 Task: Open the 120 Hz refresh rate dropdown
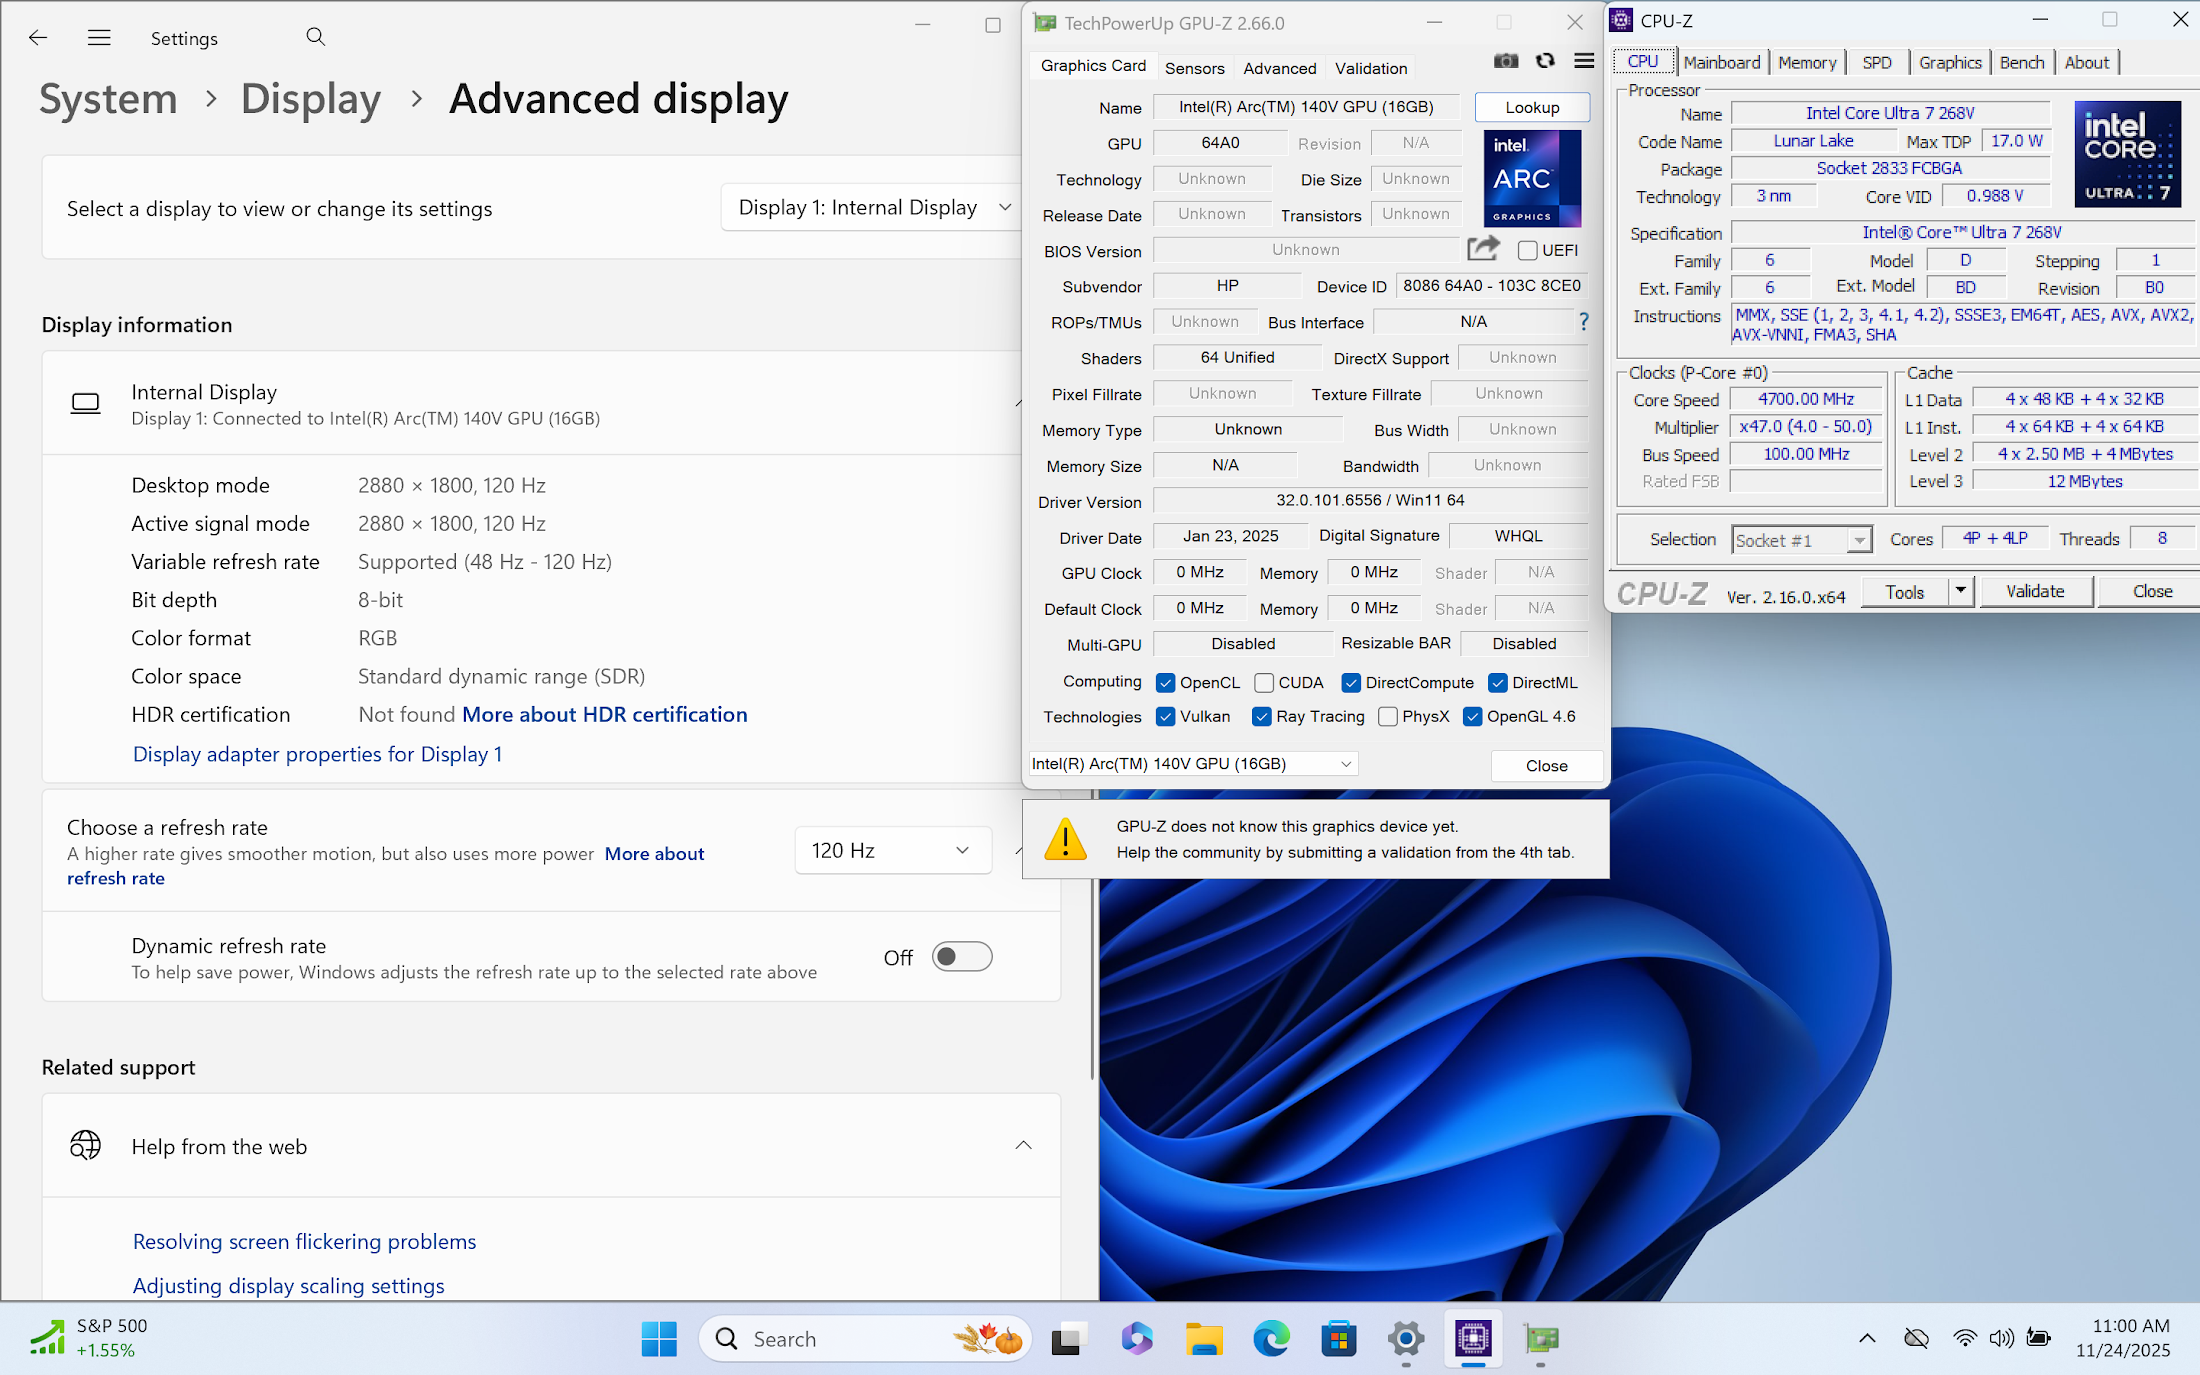point(892,850)
